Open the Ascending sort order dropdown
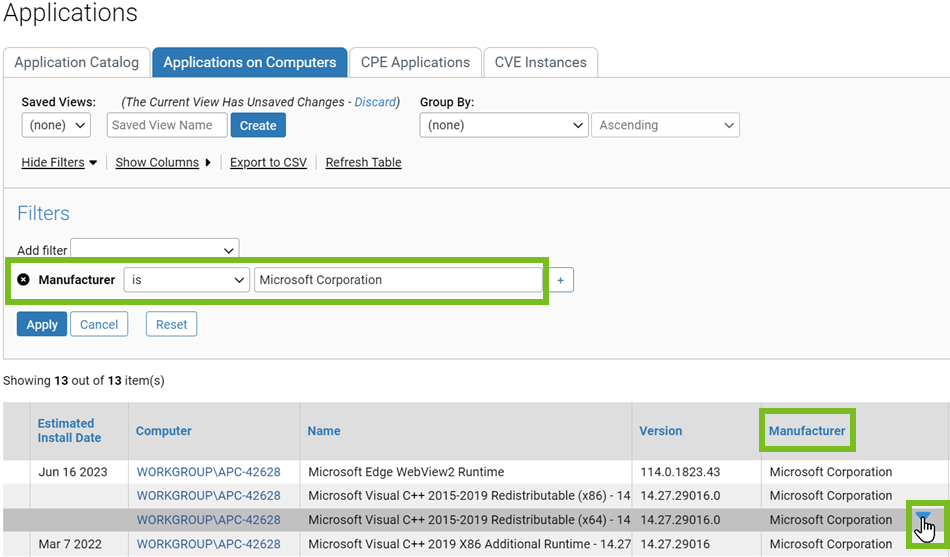Image resolution: width=950 pixels, height=557 pixels. (665, 125)
